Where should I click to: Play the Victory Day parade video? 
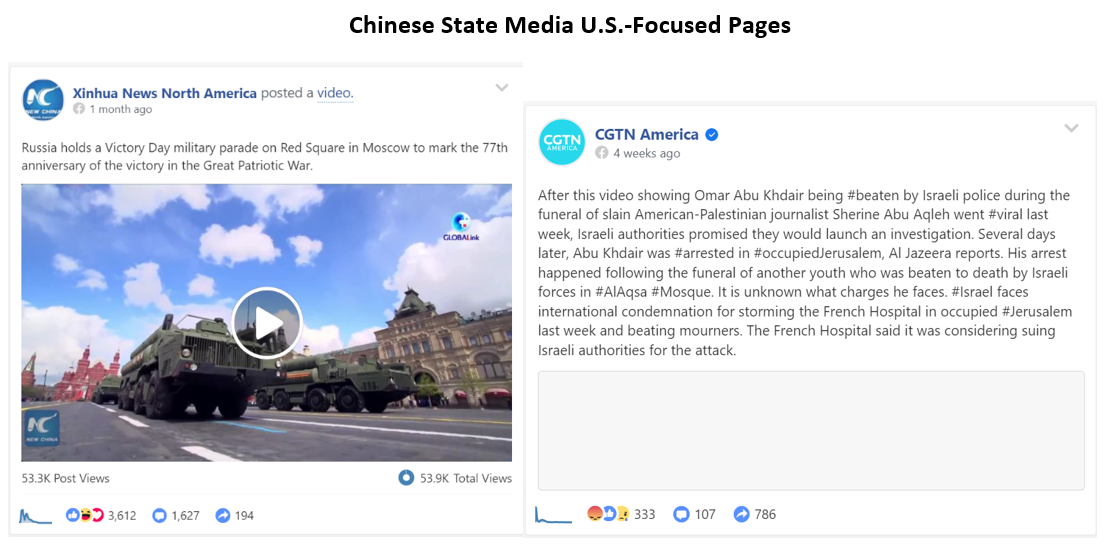[267, 323]
